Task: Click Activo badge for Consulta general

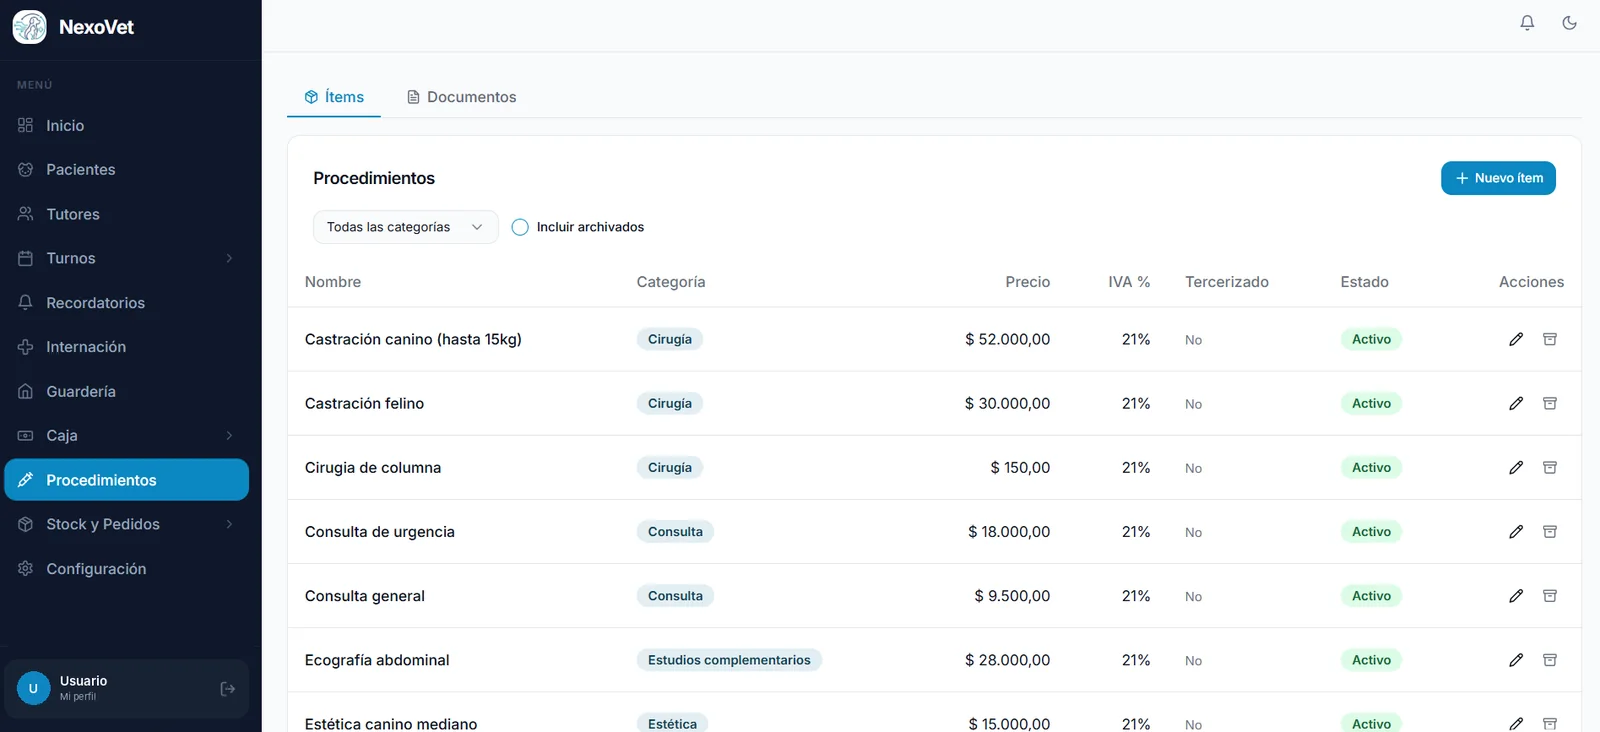Action: pyautogui.click(x=1371, y=596)
